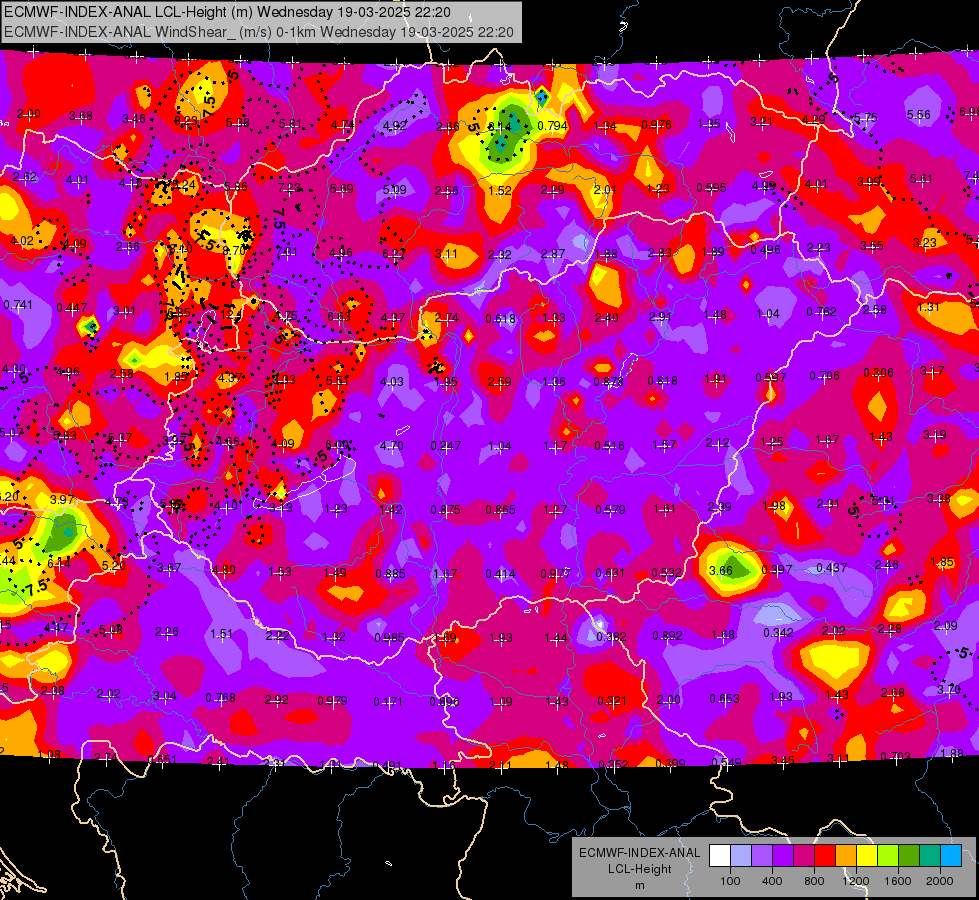979x900 pixels.
Task: Click legend tick label 800
Action: [x=814, y=881]
